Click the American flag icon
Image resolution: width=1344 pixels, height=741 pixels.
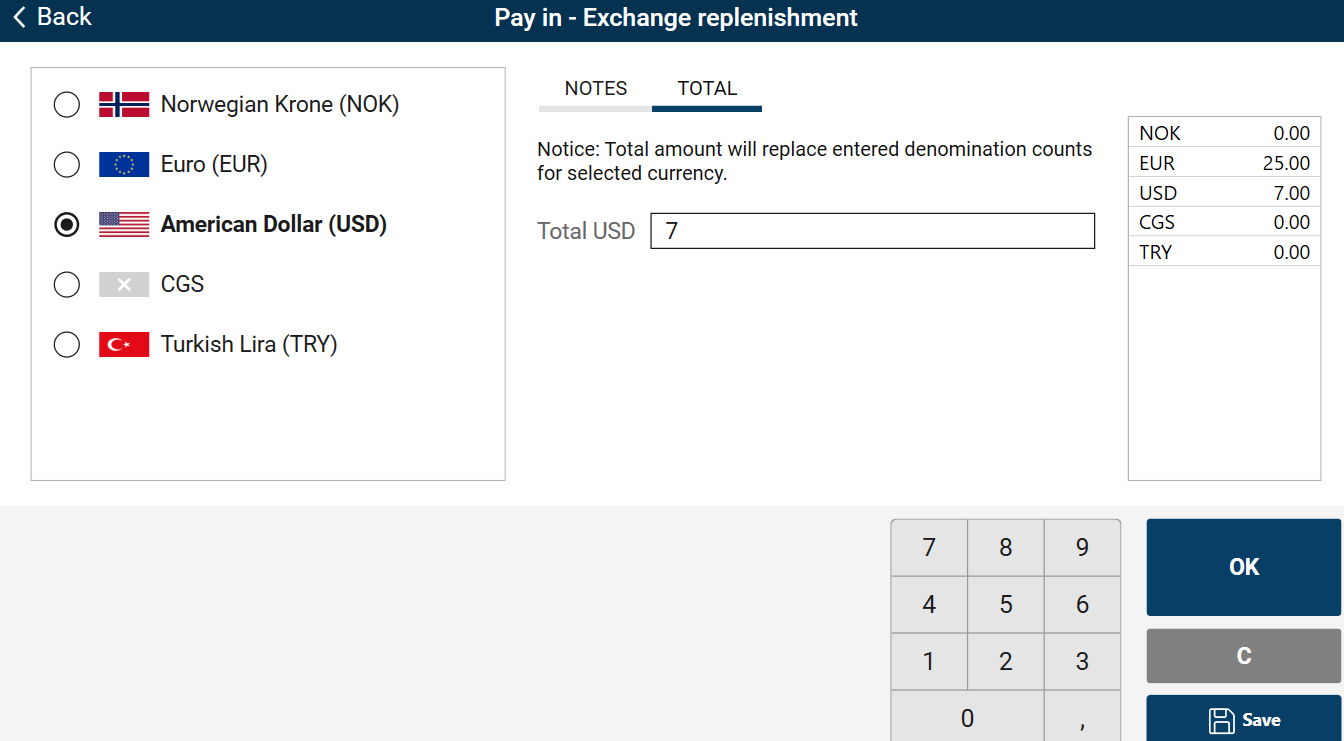pos(124,225)
